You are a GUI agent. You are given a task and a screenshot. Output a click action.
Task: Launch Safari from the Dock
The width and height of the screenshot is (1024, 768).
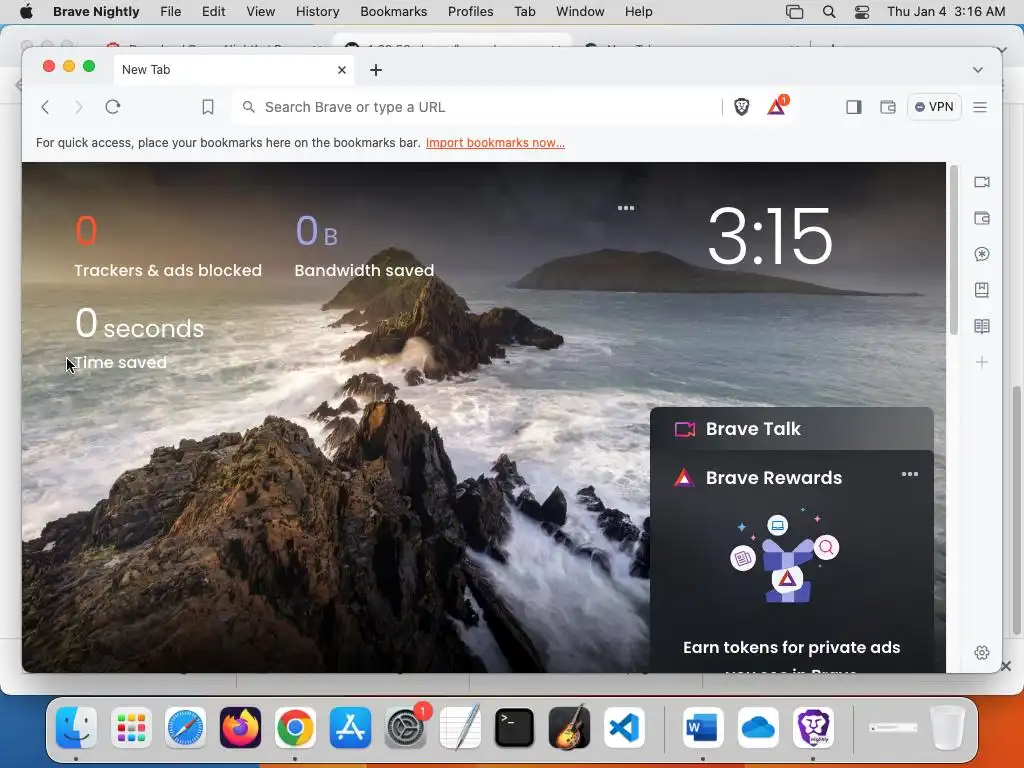click(x=185, y=727)
